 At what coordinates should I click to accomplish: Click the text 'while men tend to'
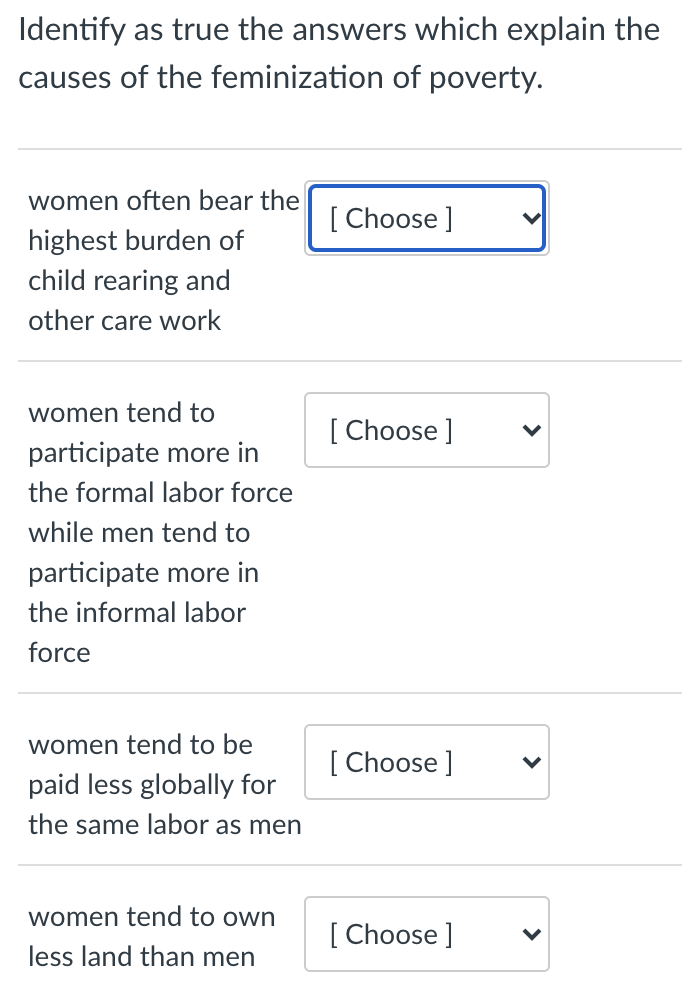[x=139, y=532]
